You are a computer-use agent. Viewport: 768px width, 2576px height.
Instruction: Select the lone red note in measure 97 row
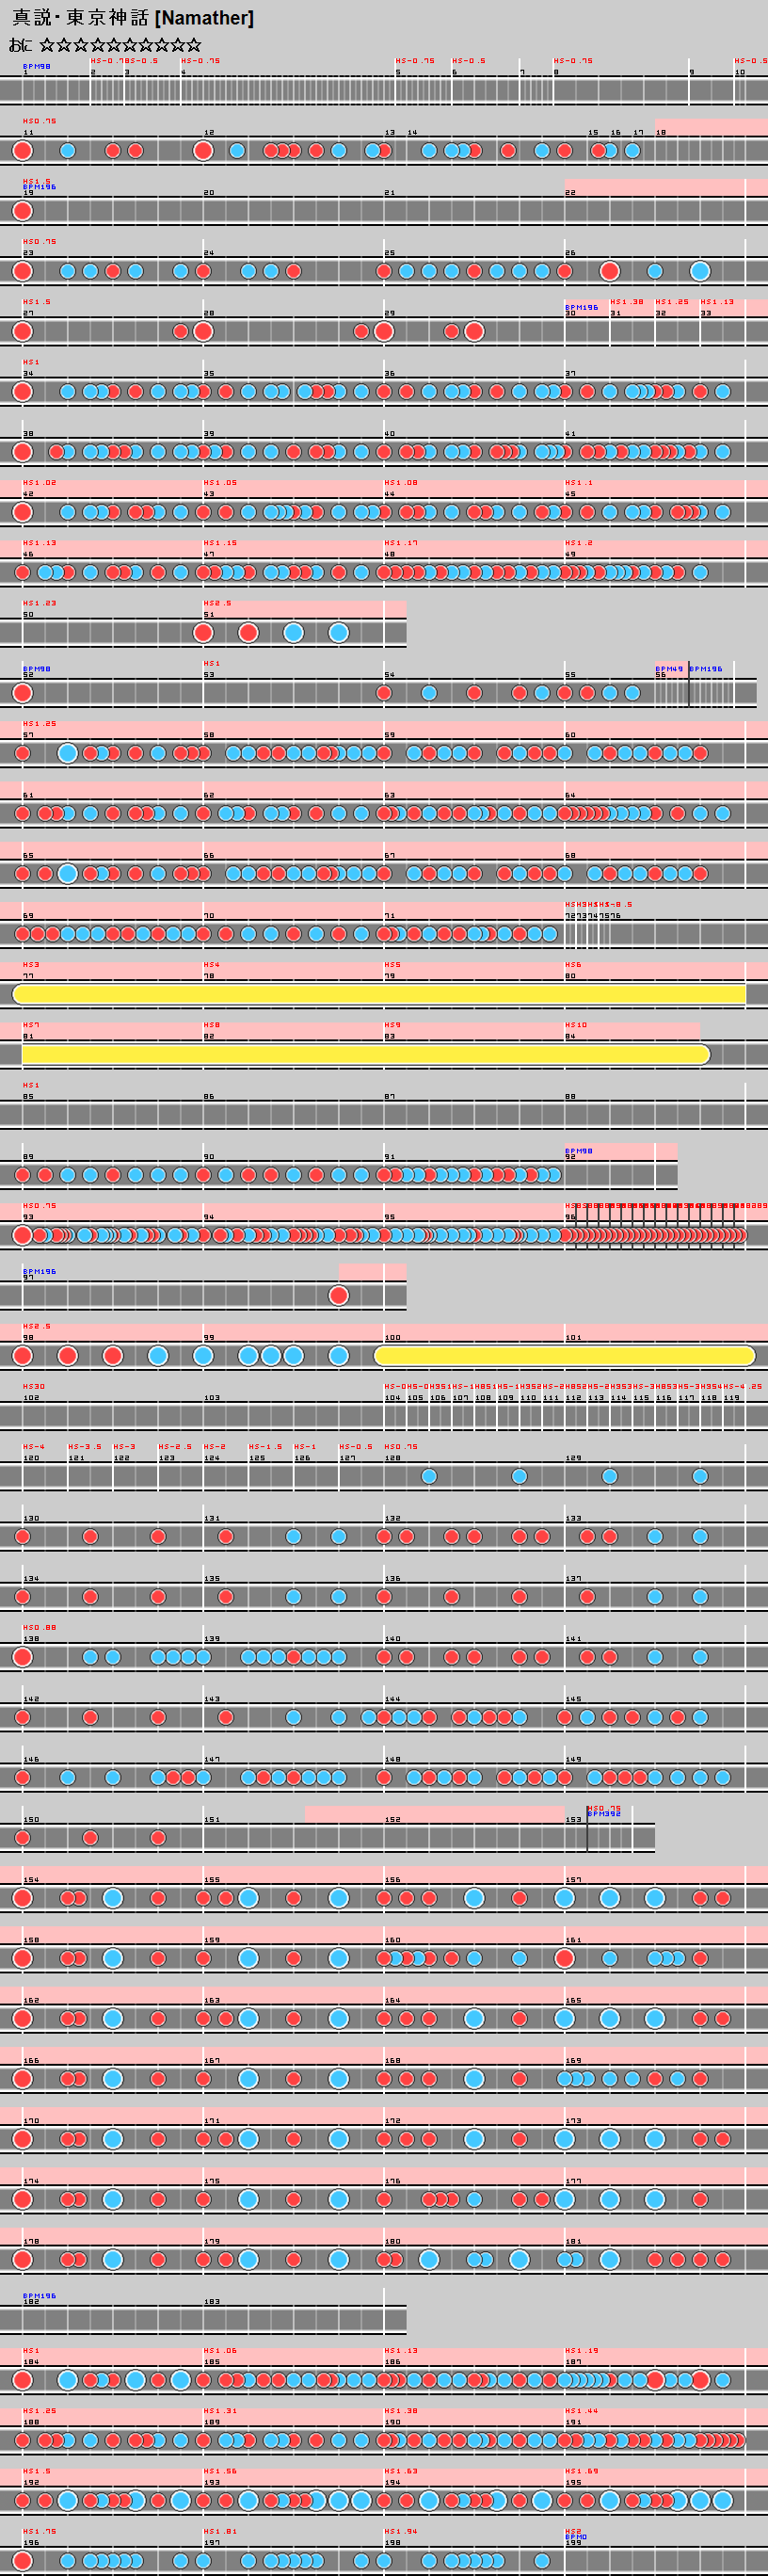coord(339,1295)
